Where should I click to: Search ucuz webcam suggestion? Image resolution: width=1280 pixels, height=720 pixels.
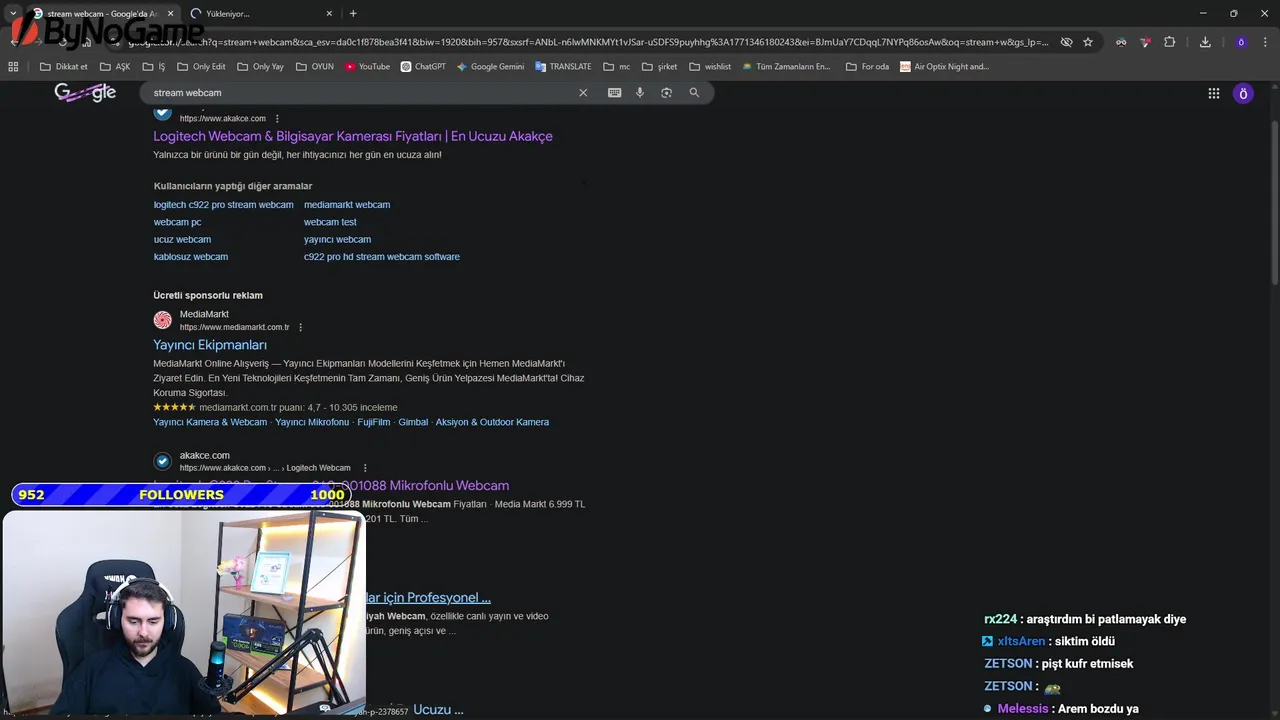coord(182,240)
